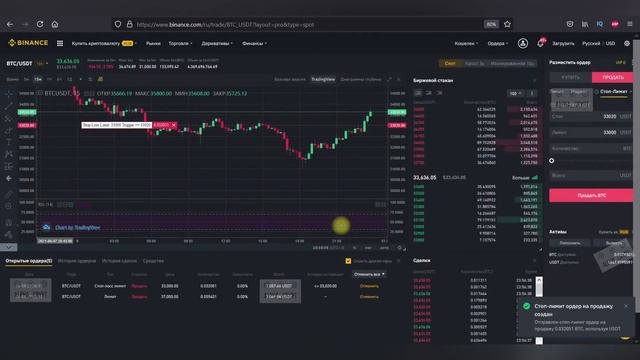This screenshot has width=640, height=360.
Task: Select the red Sell tab
Action: click(x=613, y=77)
